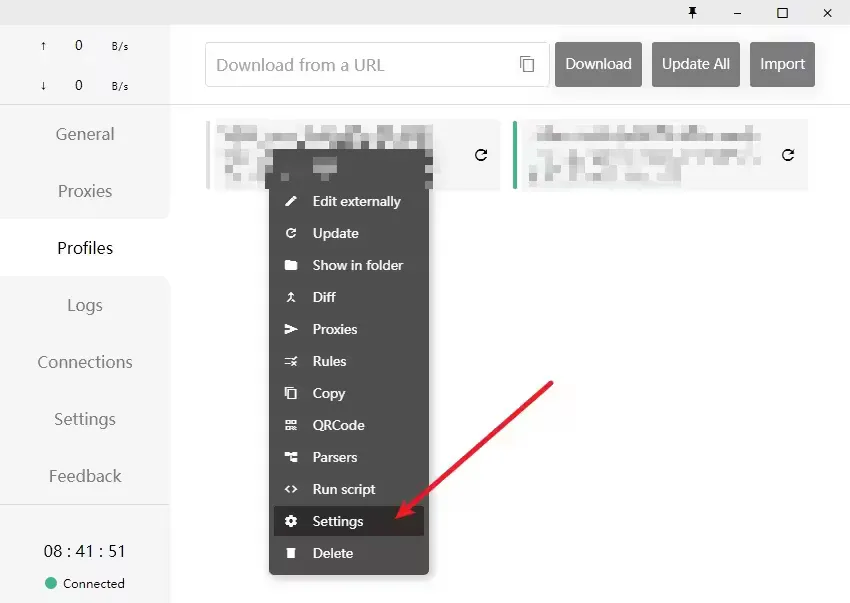Image resolution: width=850 pixels, height=603 pixels.
Task: Choose Update from the context menu
Action: coord(335,233)
